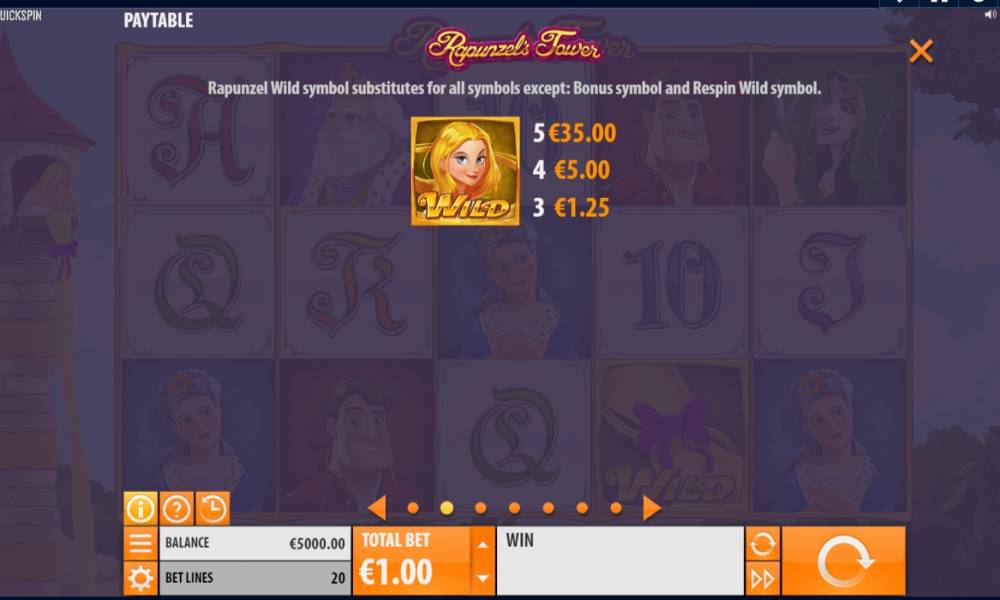Go to next paytable page arrow

(651, 508)
